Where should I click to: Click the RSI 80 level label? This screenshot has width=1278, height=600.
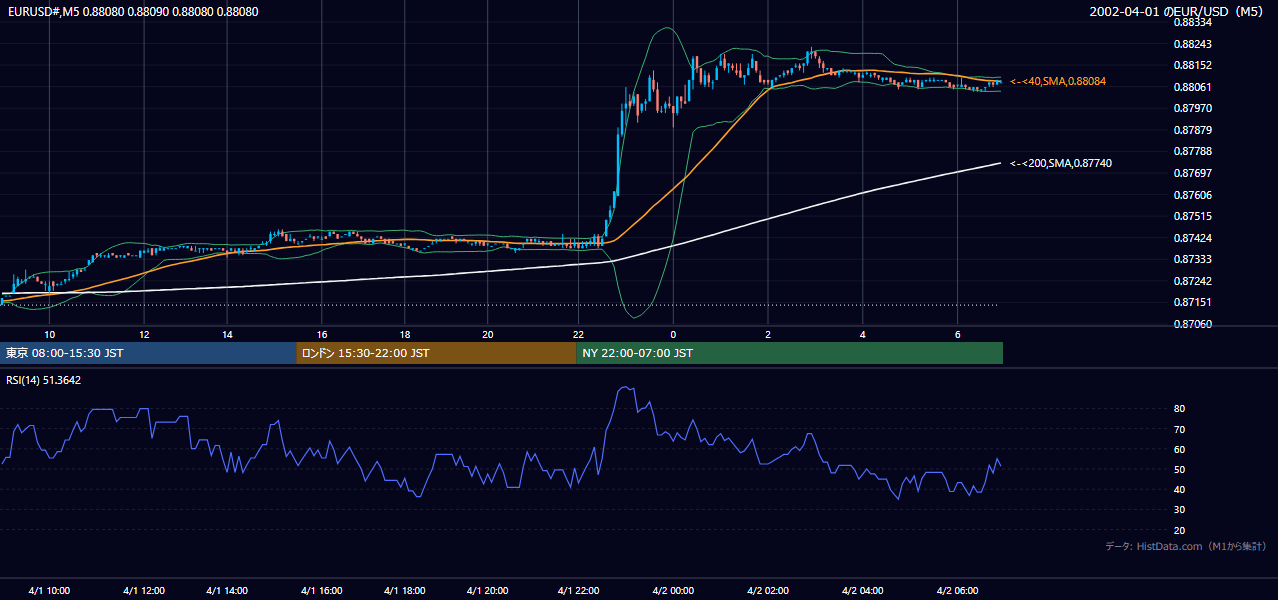1179,409
